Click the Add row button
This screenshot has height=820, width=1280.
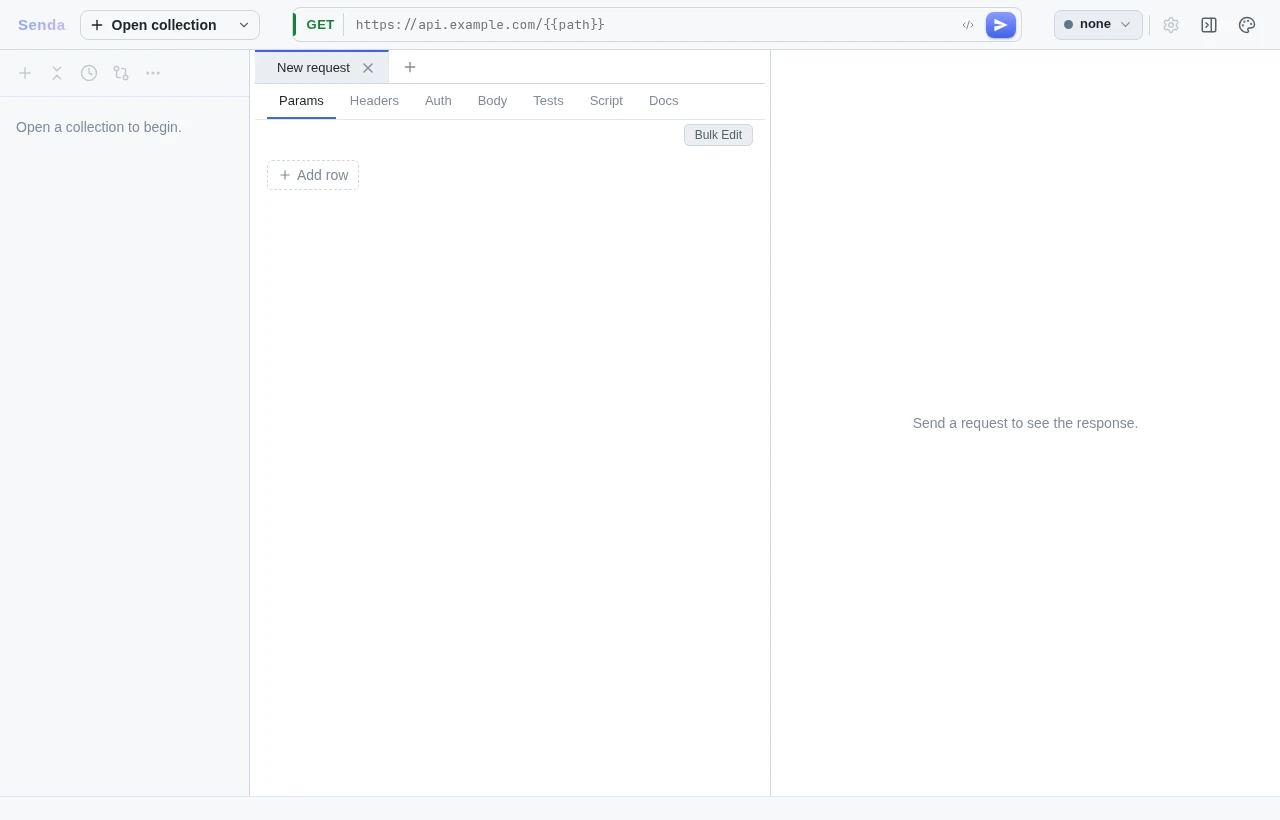pyautogui.click(x=313, y=175)
